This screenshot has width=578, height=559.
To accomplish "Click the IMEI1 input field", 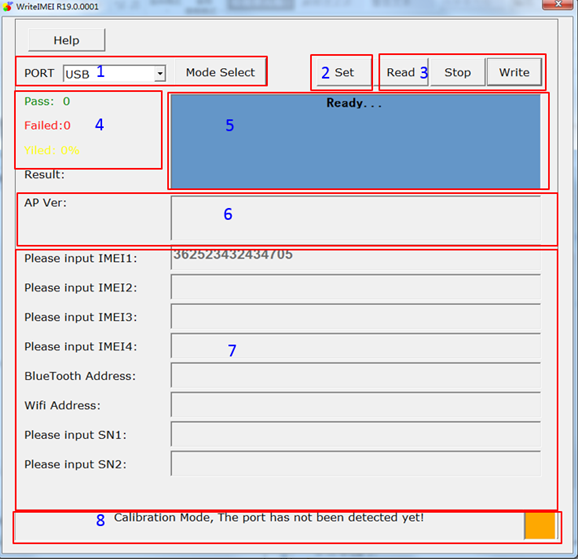I will tap(356, 258).
